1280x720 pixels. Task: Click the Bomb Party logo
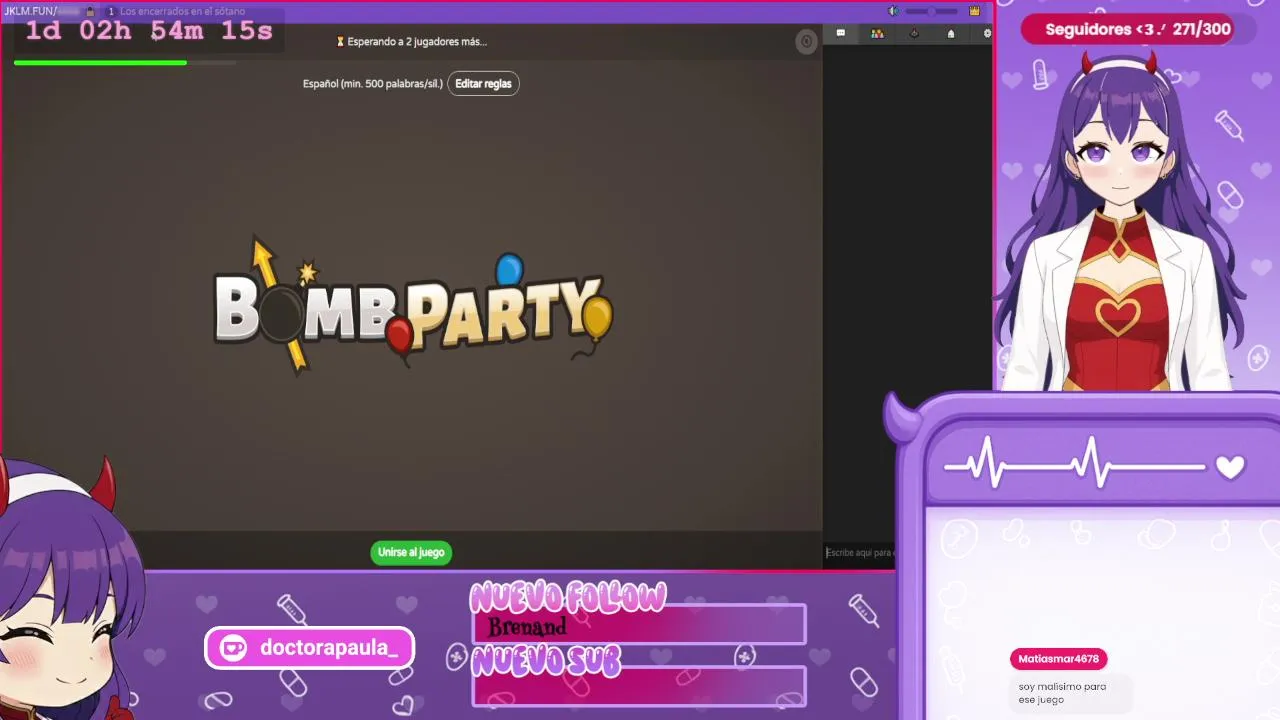pyautogui.click(x=412, y=307)
